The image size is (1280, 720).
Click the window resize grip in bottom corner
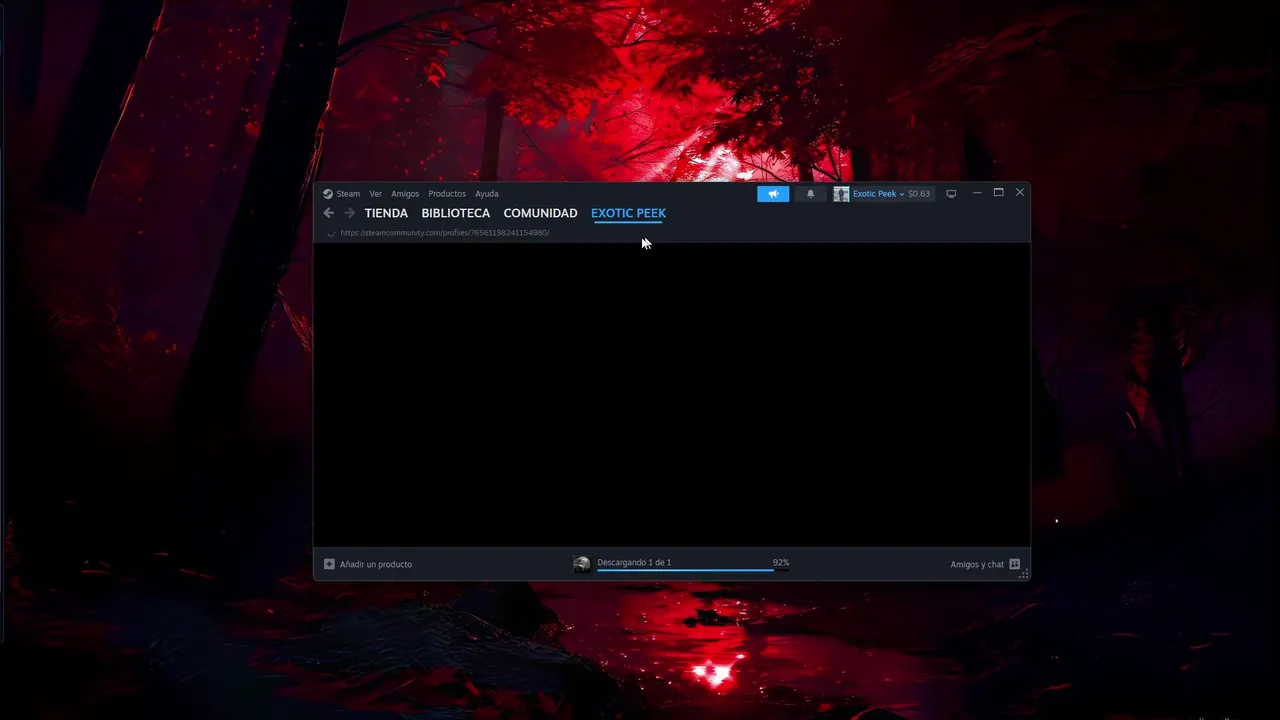click(x=1024, y=575)
